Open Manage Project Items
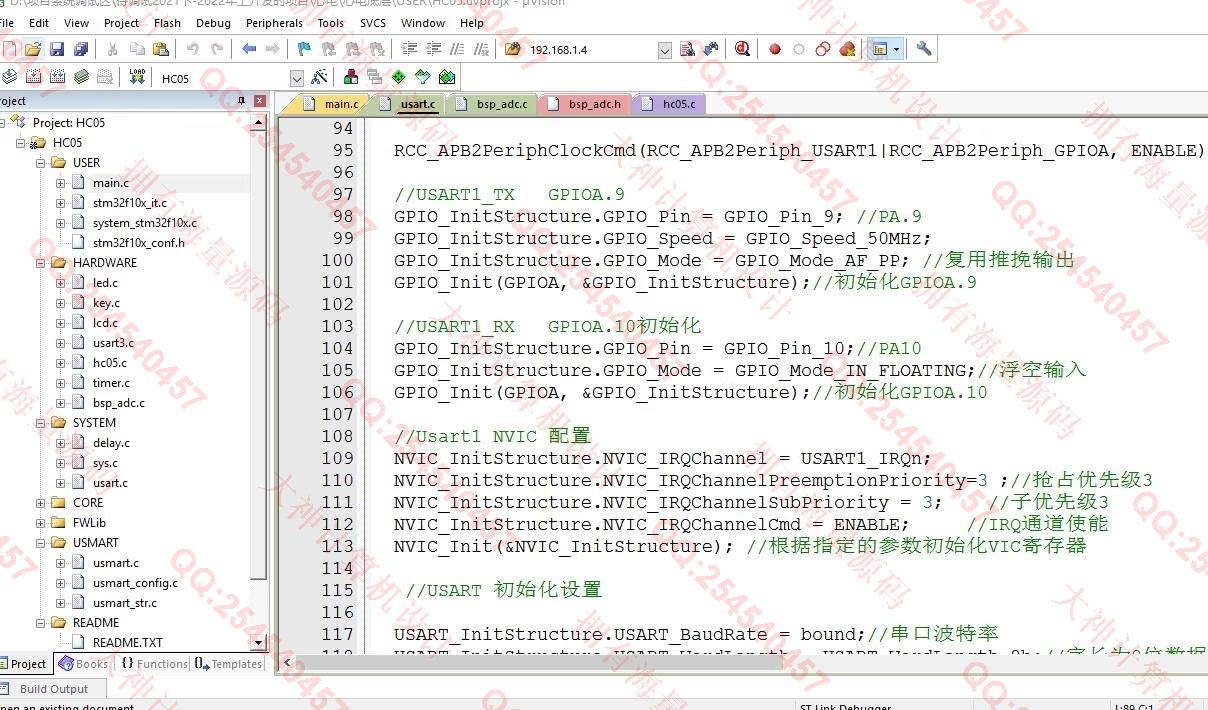The width and height of the screenshot is (1208, 710). pyautogui.click(x=351, y=77)
